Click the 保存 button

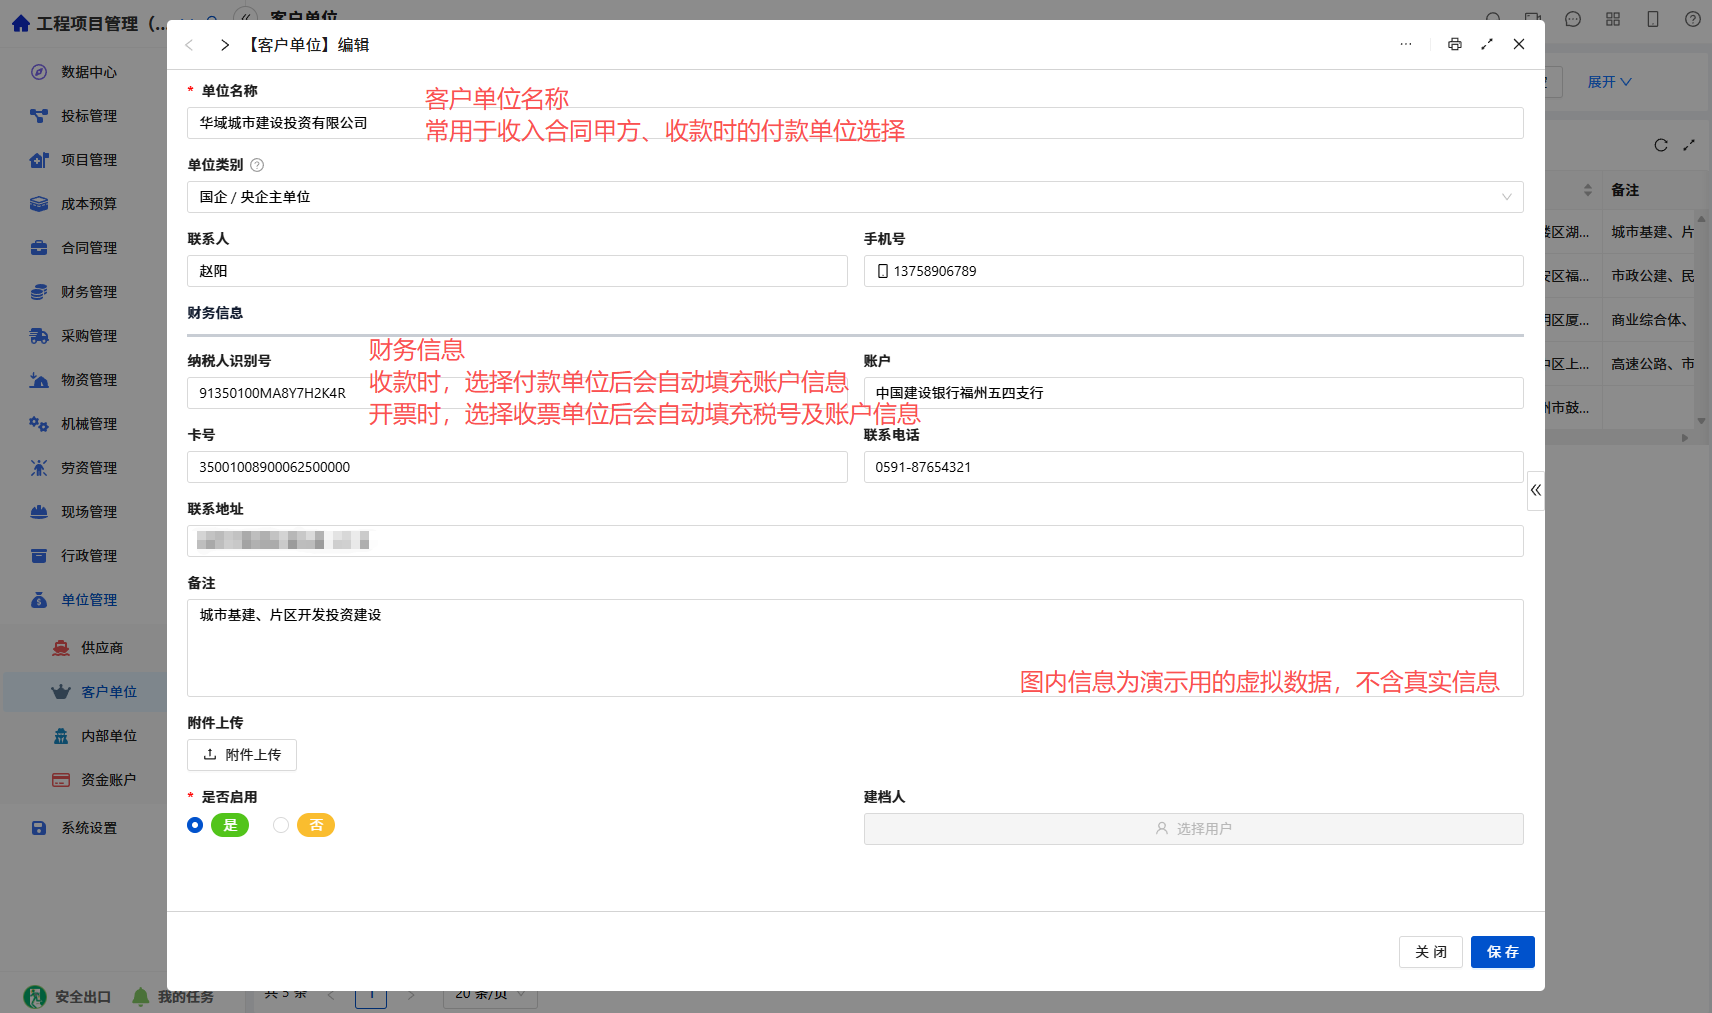pyautogui.click(x=1502, y=952)
